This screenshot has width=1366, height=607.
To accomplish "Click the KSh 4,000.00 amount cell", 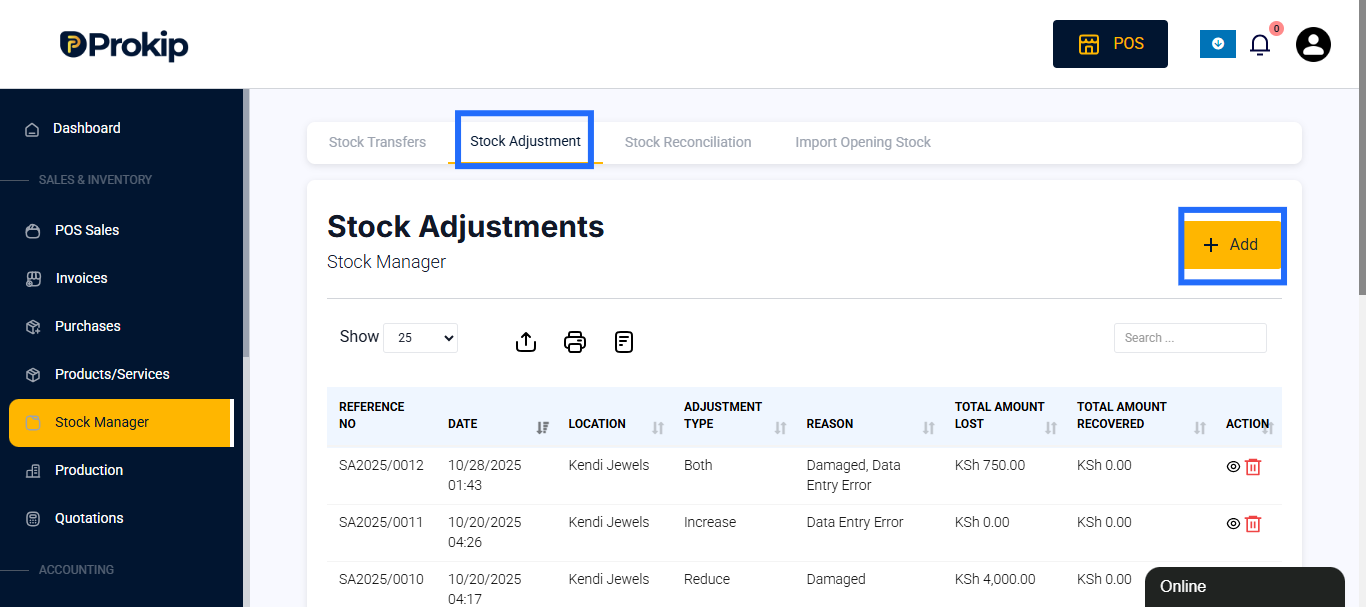I will pos(995,579).
